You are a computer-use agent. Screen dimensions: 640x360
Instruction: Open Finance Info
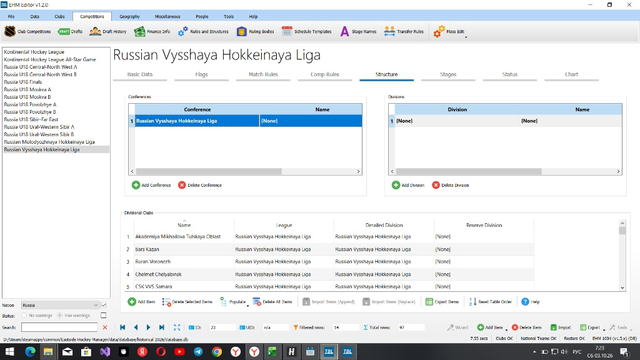click(152, 31)
